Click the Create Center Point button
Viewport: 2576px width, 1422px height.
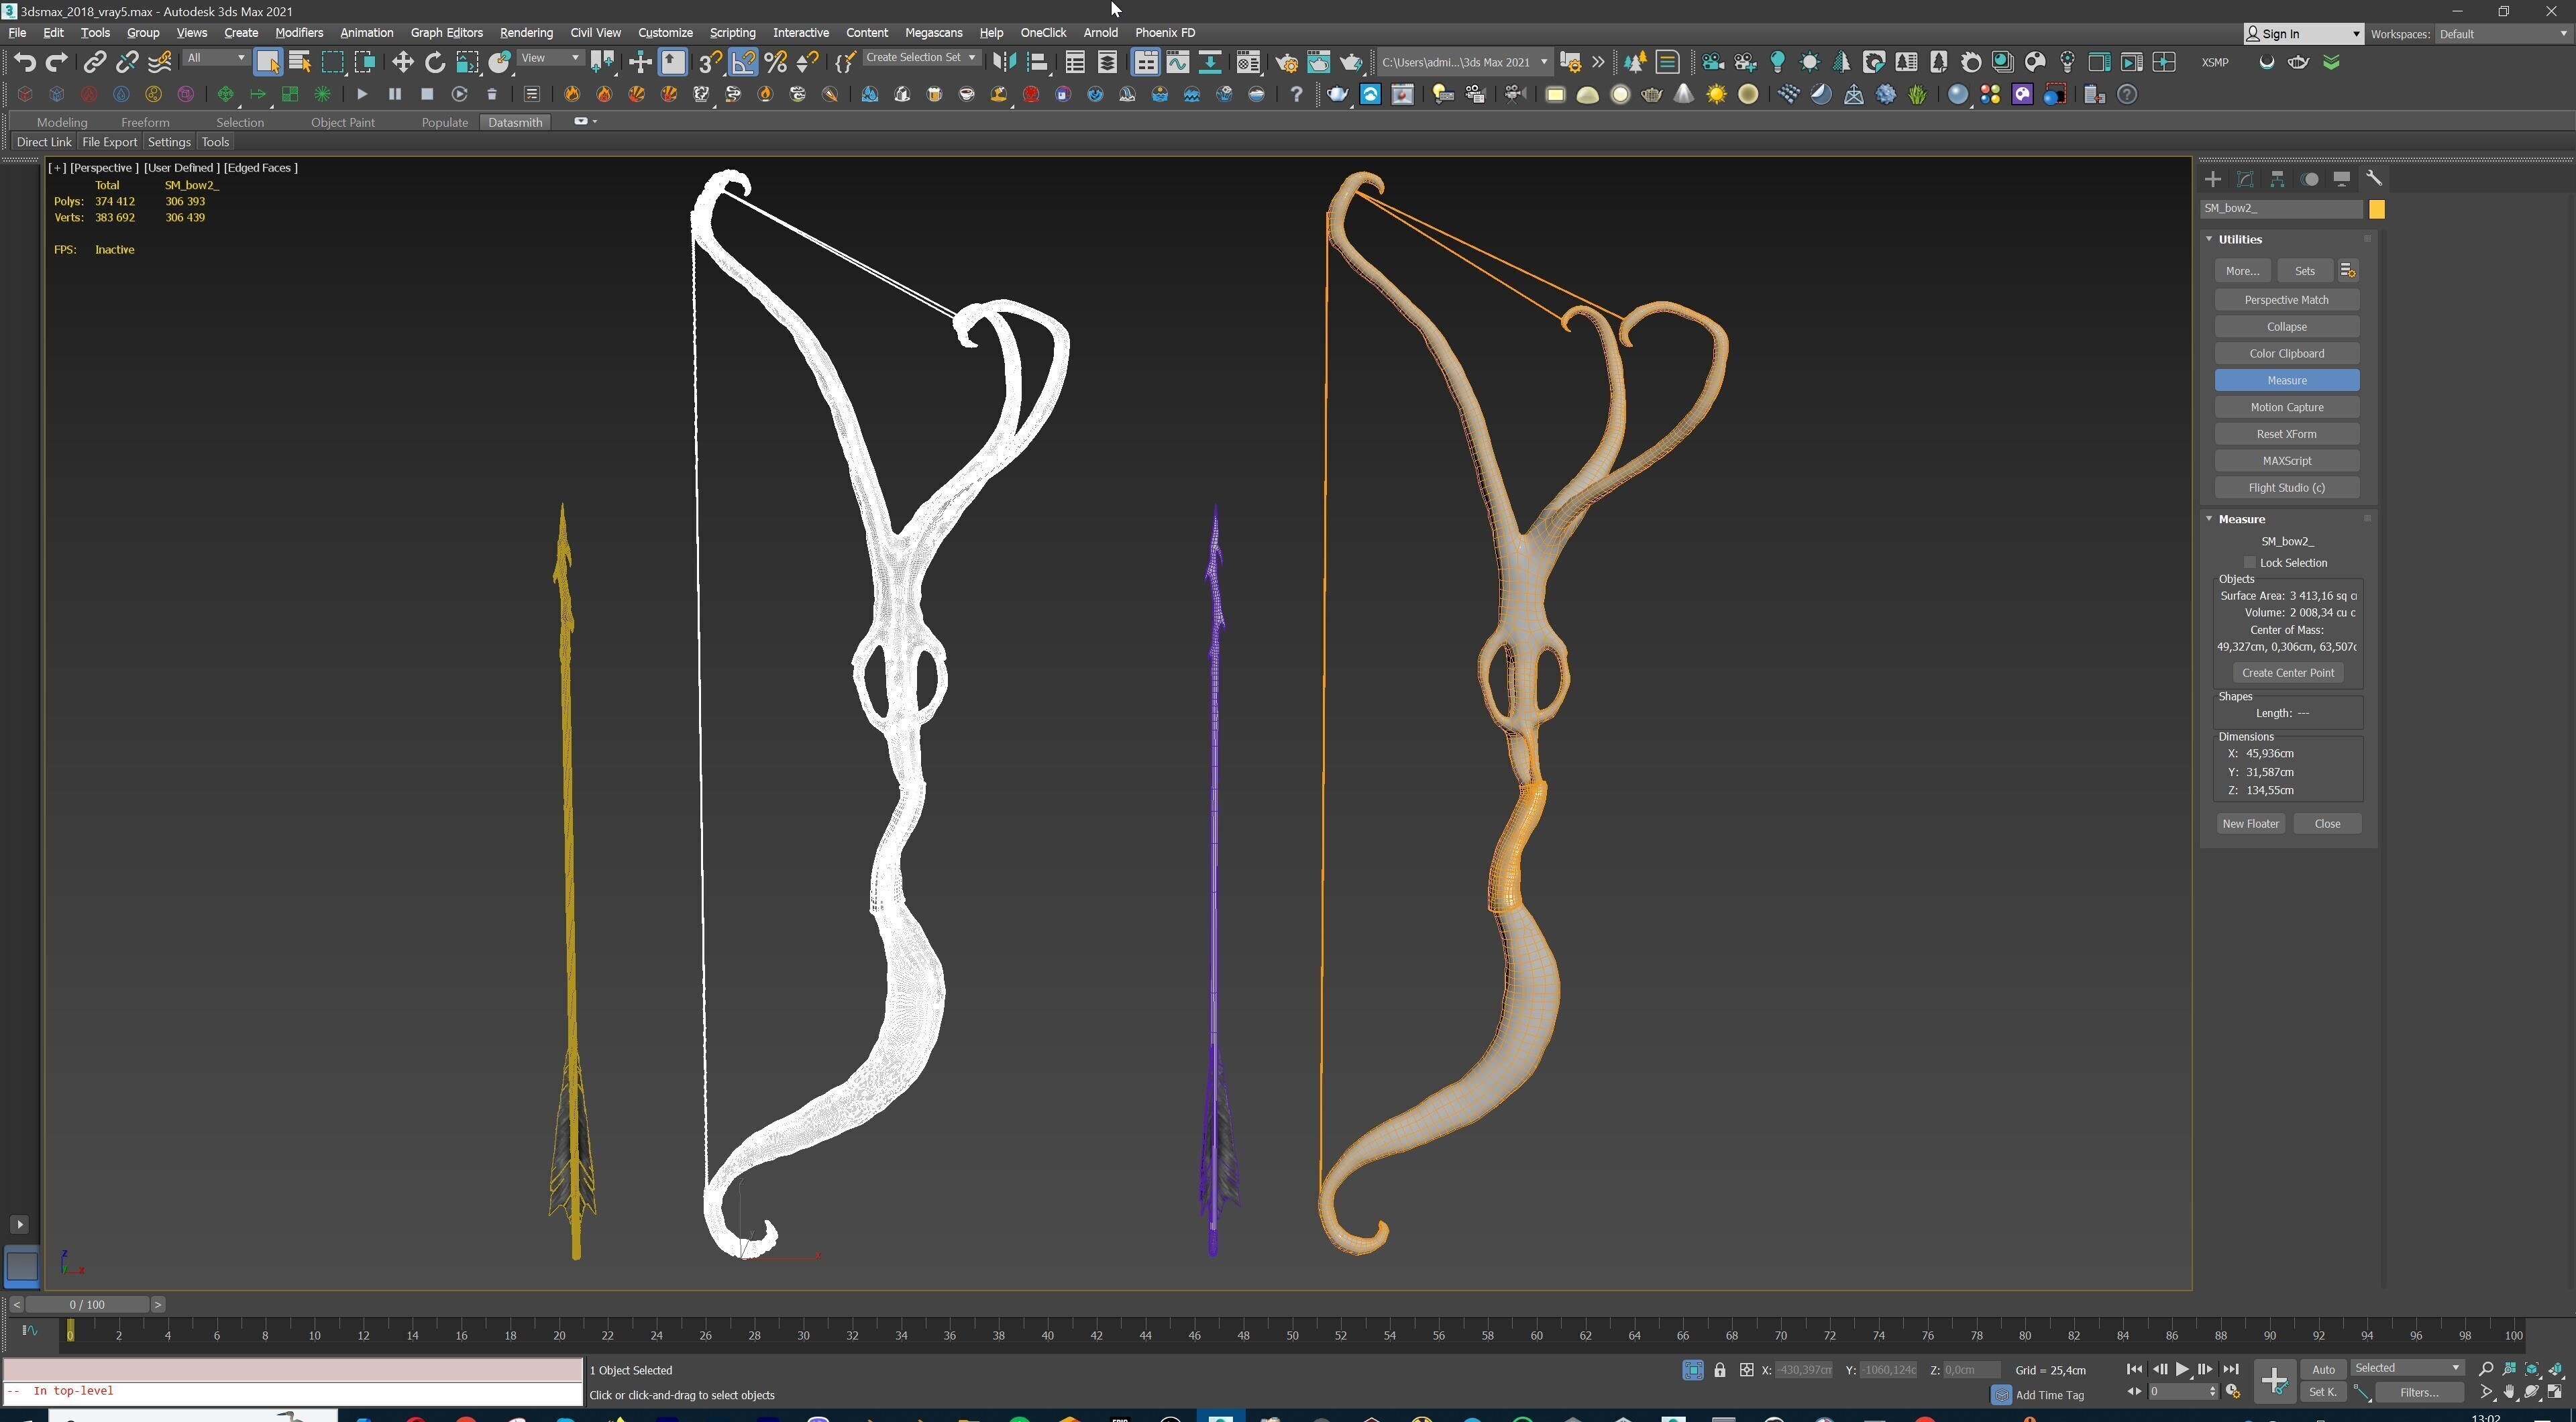[2287, 673]
